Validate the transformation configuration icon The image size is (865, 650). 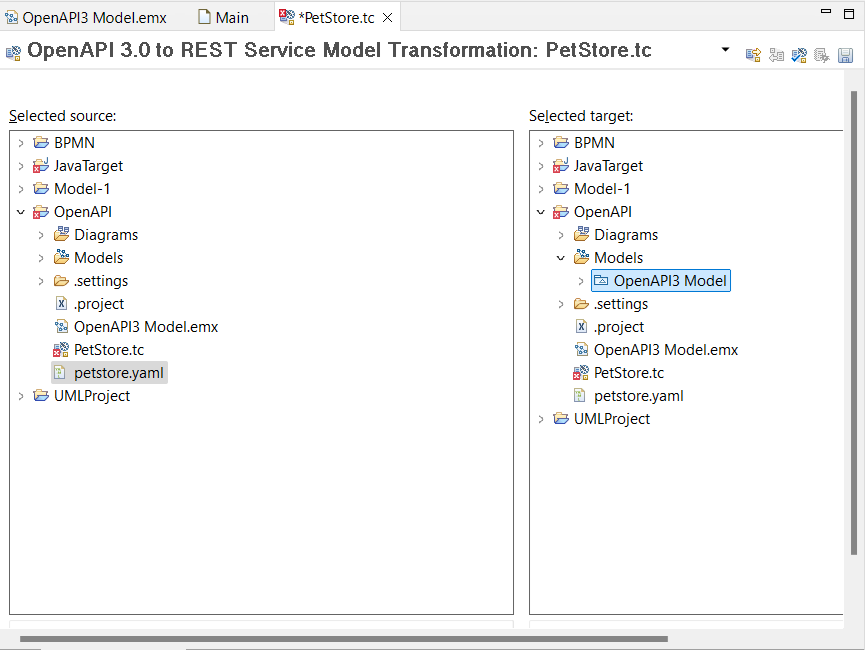coord(799,55)
